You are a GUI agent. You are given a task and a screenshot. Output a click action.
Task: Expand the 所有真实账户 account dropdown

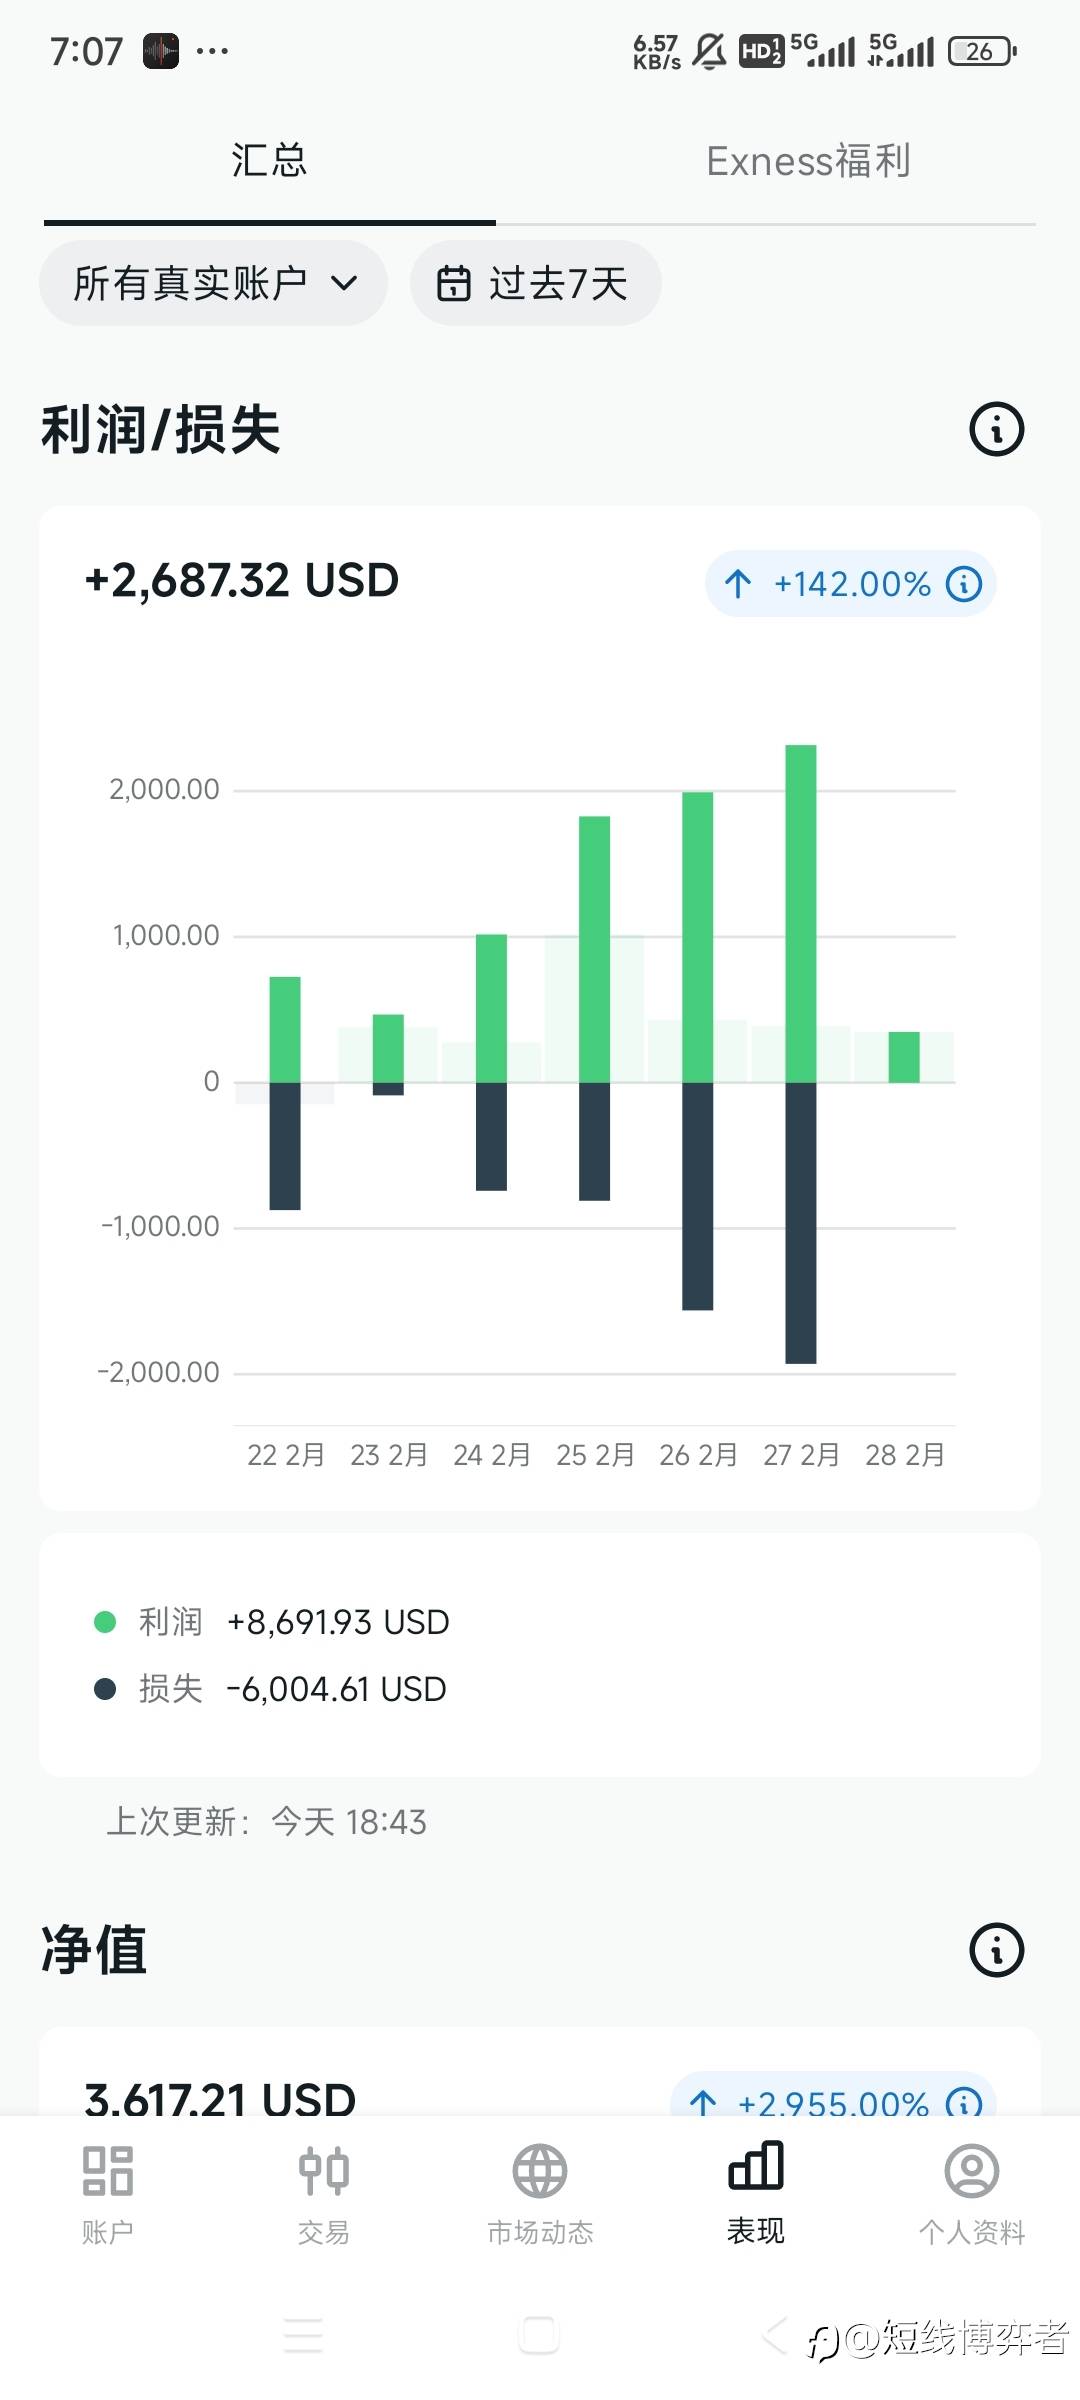point(213,283)
